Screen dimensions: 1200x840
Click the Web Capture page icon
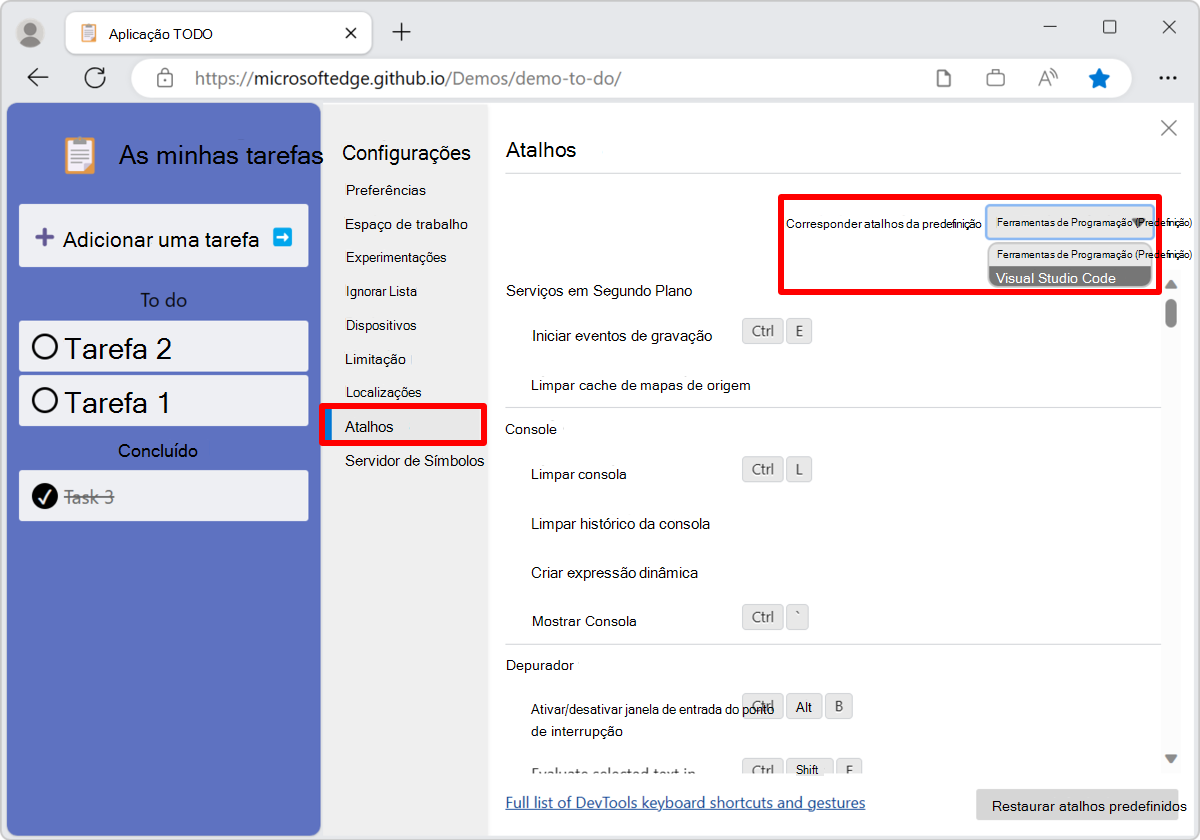[943, 77]
